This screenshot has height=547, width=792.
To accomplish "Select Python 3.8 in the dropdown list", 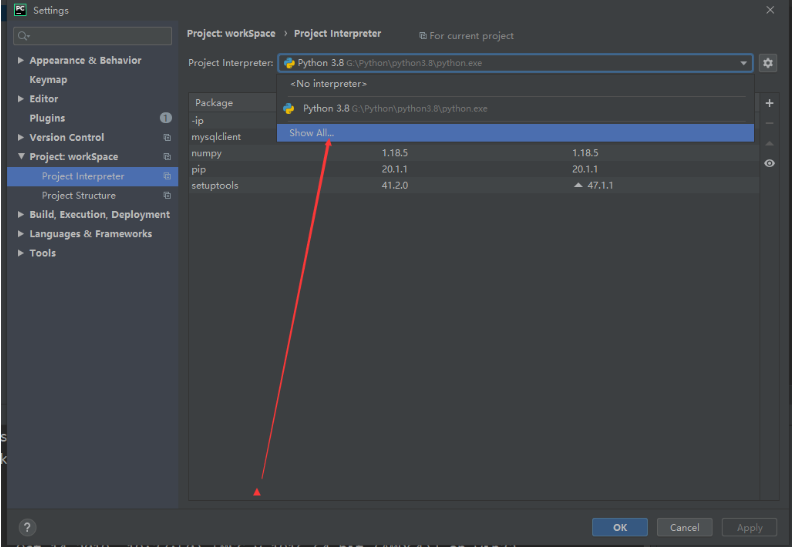I will point(515,109).
